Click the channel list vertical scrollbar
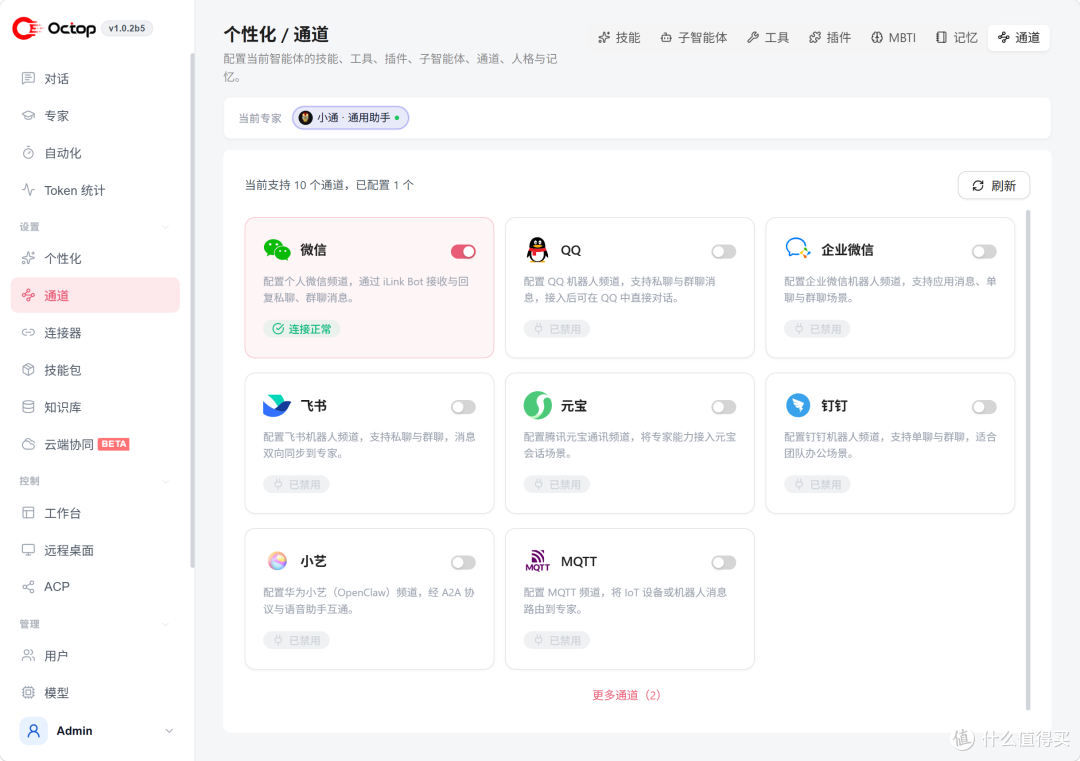 [1028, 460]
